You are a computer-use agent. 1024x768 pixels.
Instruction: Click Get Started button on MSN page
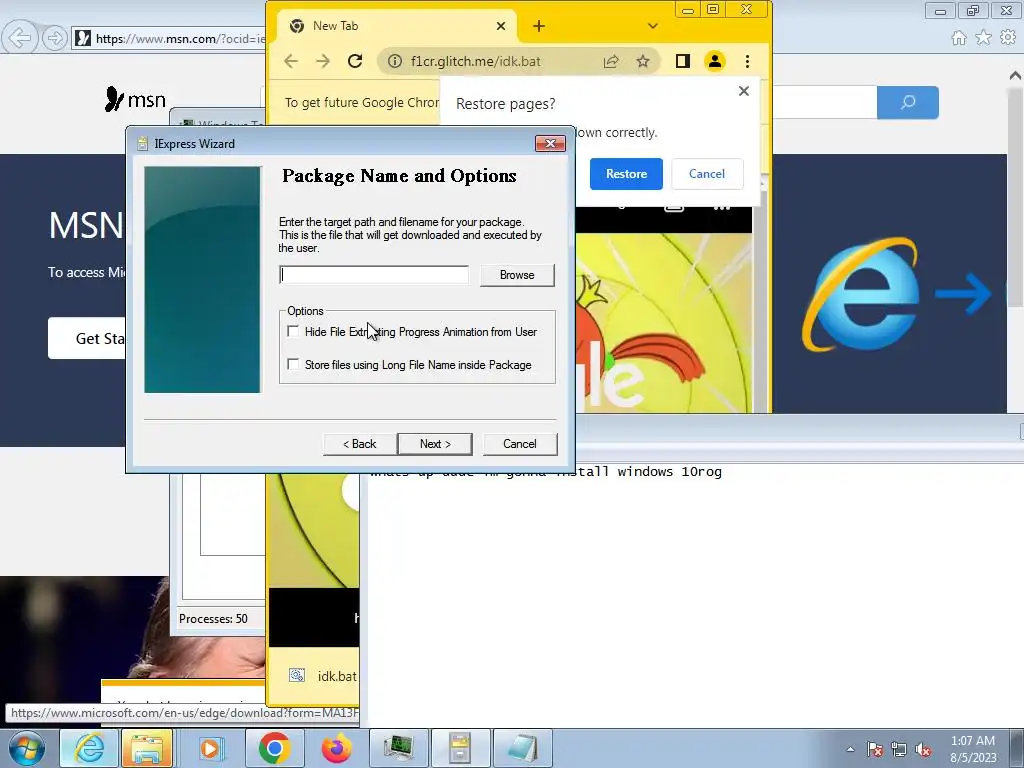[x=87, y=338]
